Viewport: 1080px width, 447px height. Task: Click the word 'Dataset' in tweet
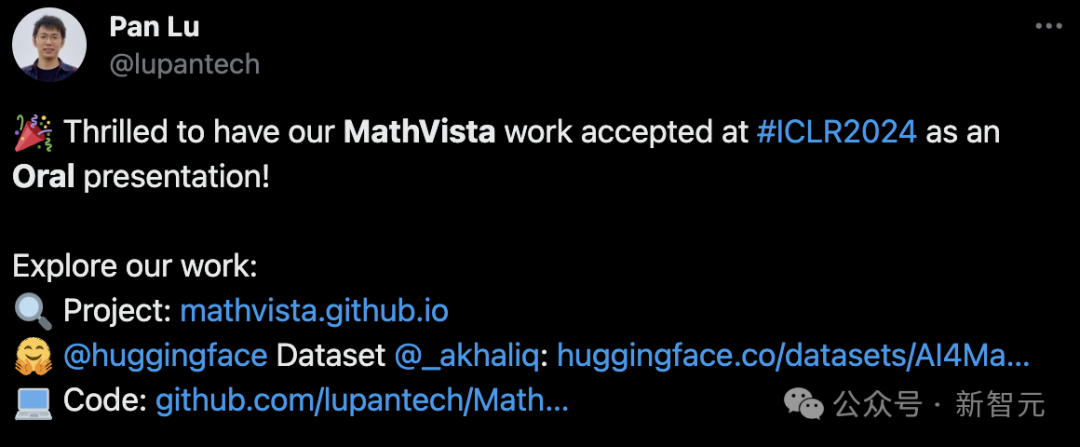pyautogui.click(x=331, y=356)
